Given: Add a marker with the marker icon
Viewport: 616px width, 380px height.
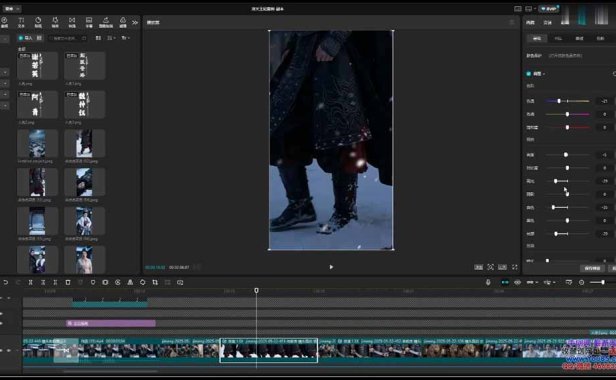Looking at the screenshot, I should [x=93, y=282].
